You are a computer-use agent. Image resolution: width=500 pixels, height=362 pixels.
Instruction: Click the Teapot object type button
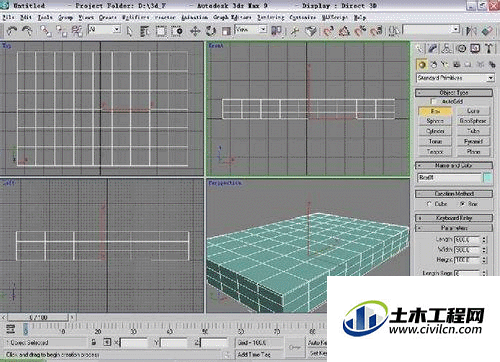435,152
